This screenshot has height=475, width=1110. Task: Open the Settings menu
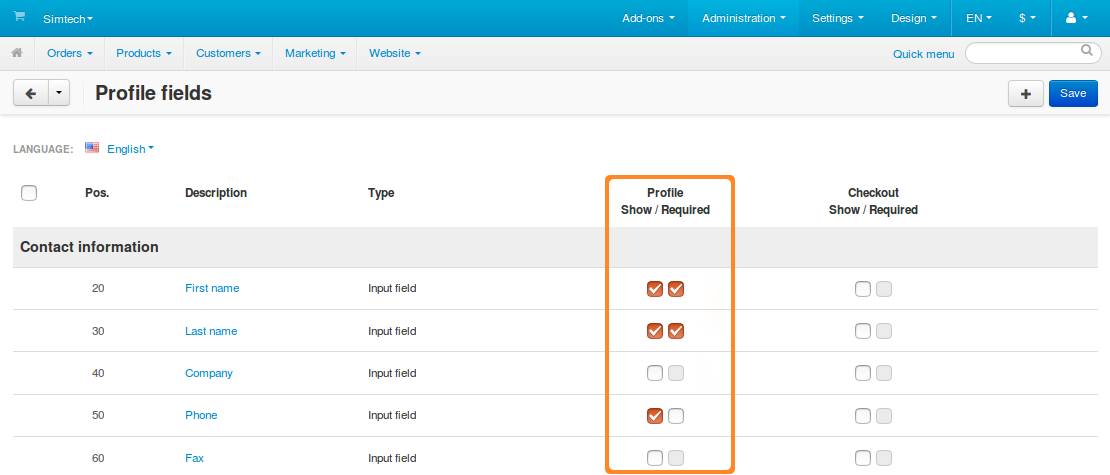click(x=837, y=18)
